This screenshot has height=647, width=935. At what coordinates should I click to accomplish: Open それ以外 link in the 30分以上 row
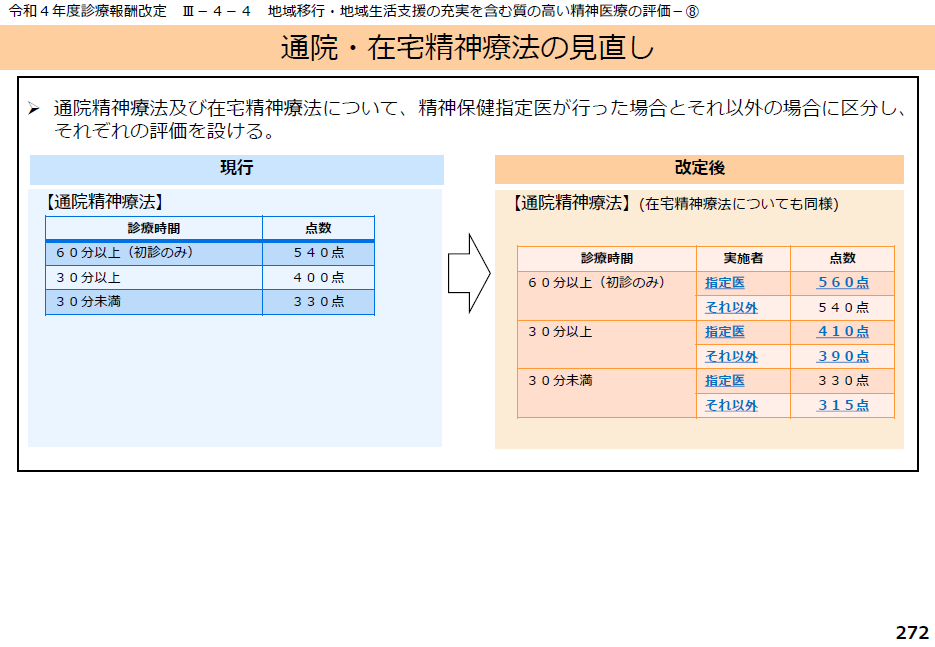coord(731,357)
